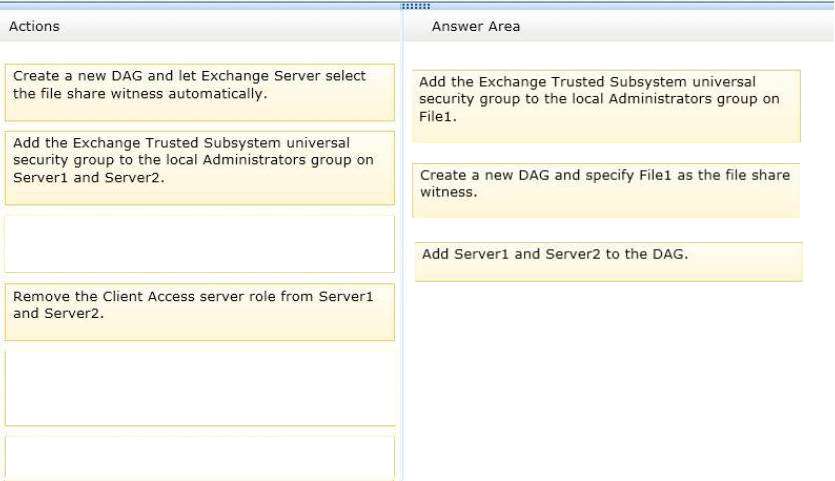Click 'Add Server1 and Server2 to the DAG' answer
The height and width of the screenshot is (481, 835).
[609, 262]
